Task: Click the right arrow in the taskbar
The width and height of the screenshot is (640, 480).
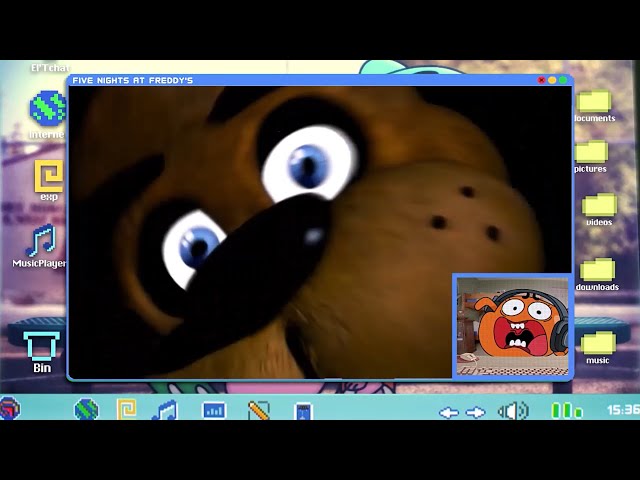Action: [476, 413]
